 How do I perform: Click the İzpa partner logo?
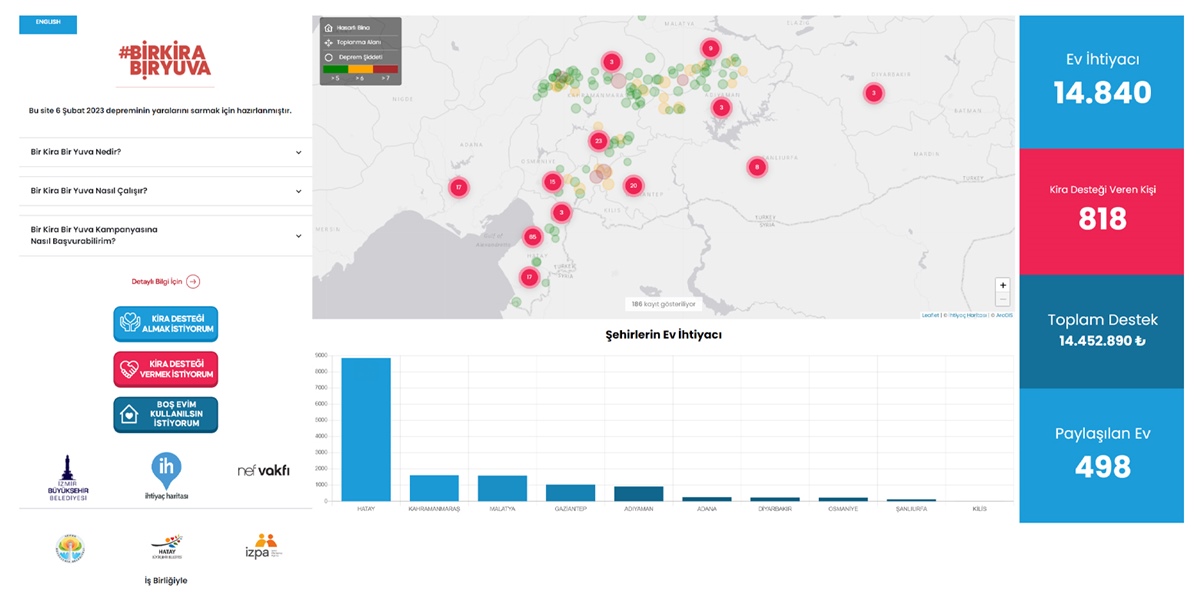264,549
